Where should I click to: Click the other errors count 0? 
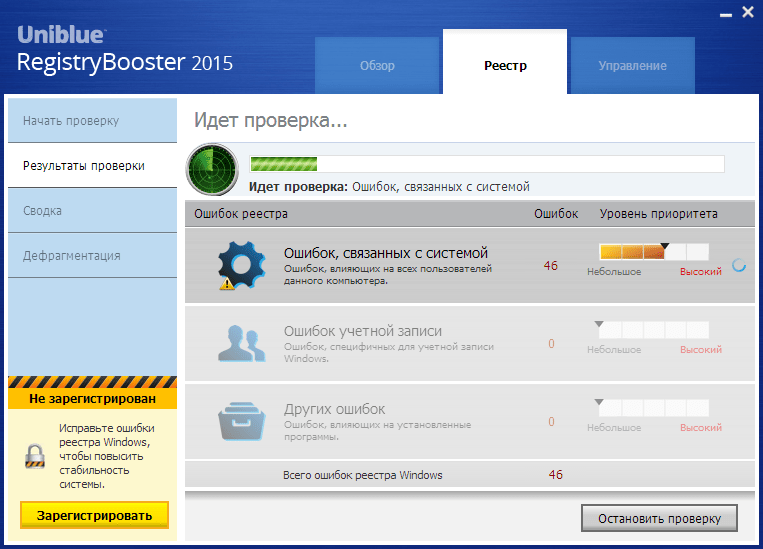coord(551,421)
